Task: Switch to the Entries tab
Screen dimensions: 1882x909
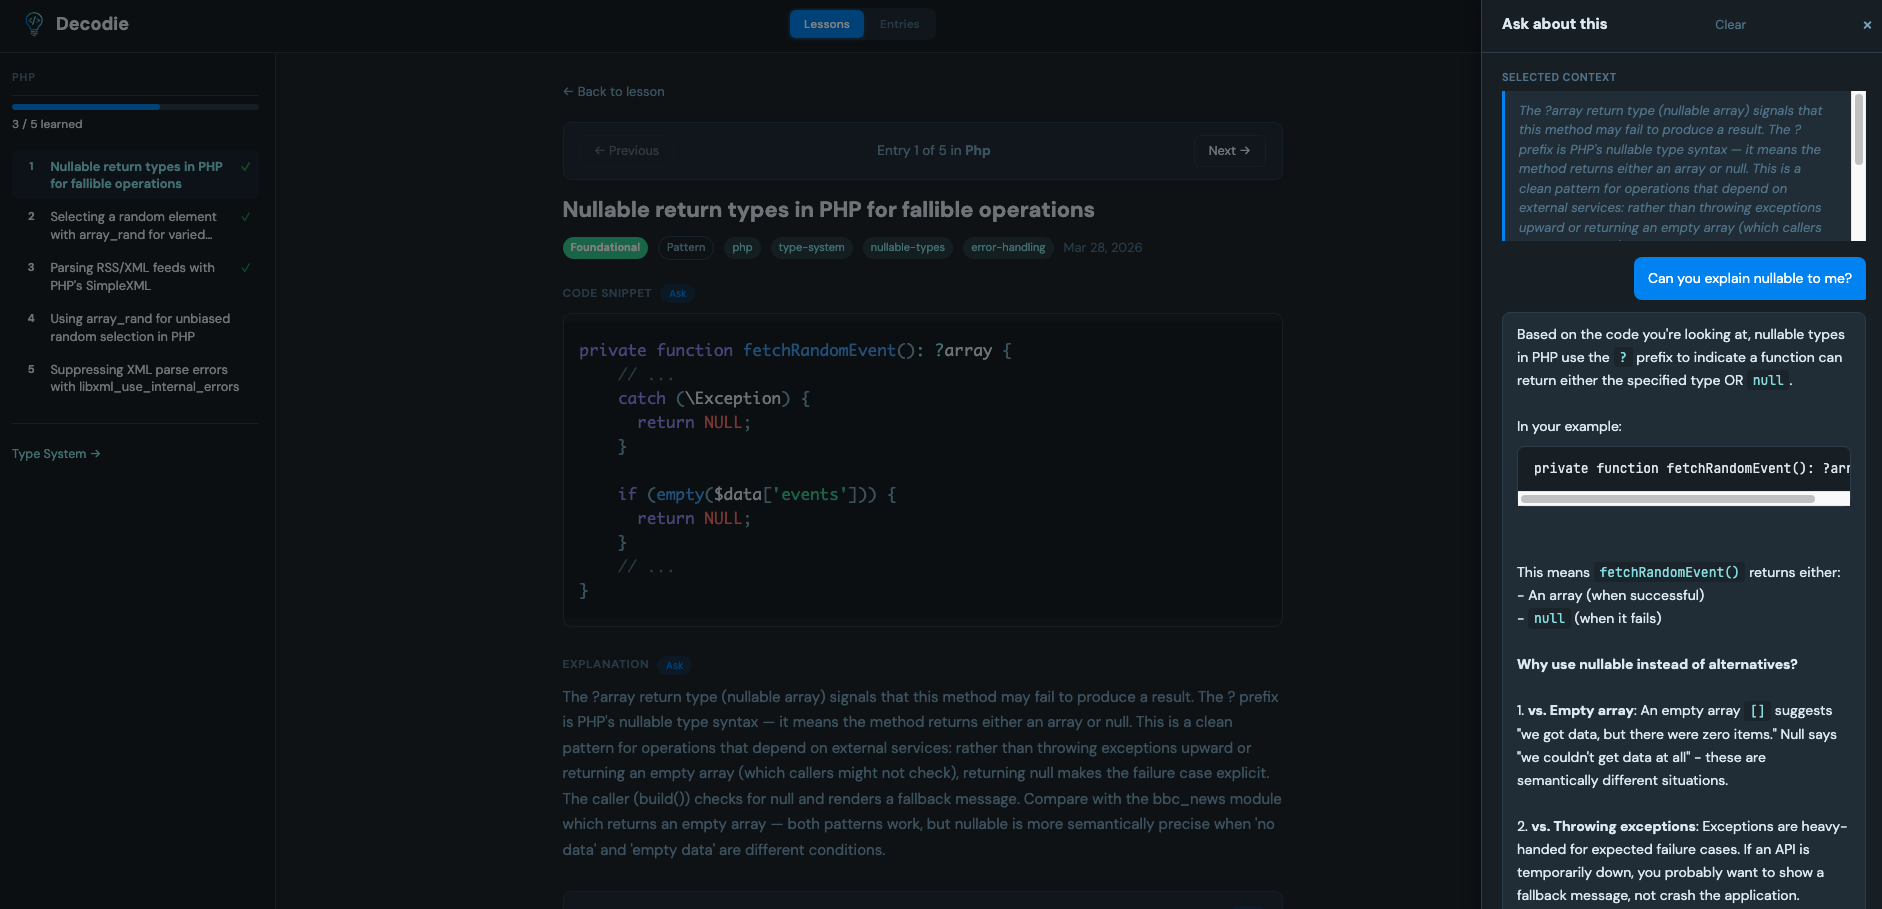Action: pyautogui.click(x=899, y=24)
